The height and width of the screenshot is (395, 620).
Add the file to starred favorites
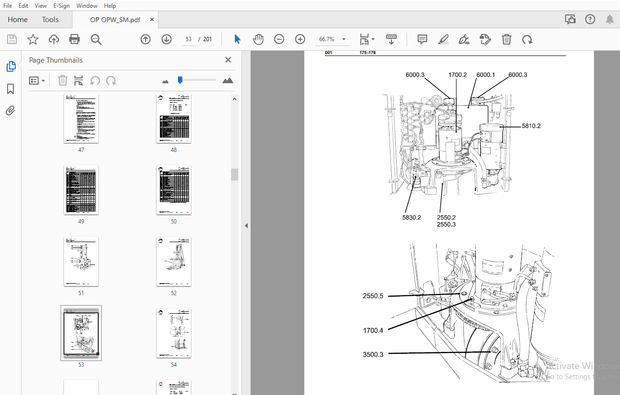(33, 39)
